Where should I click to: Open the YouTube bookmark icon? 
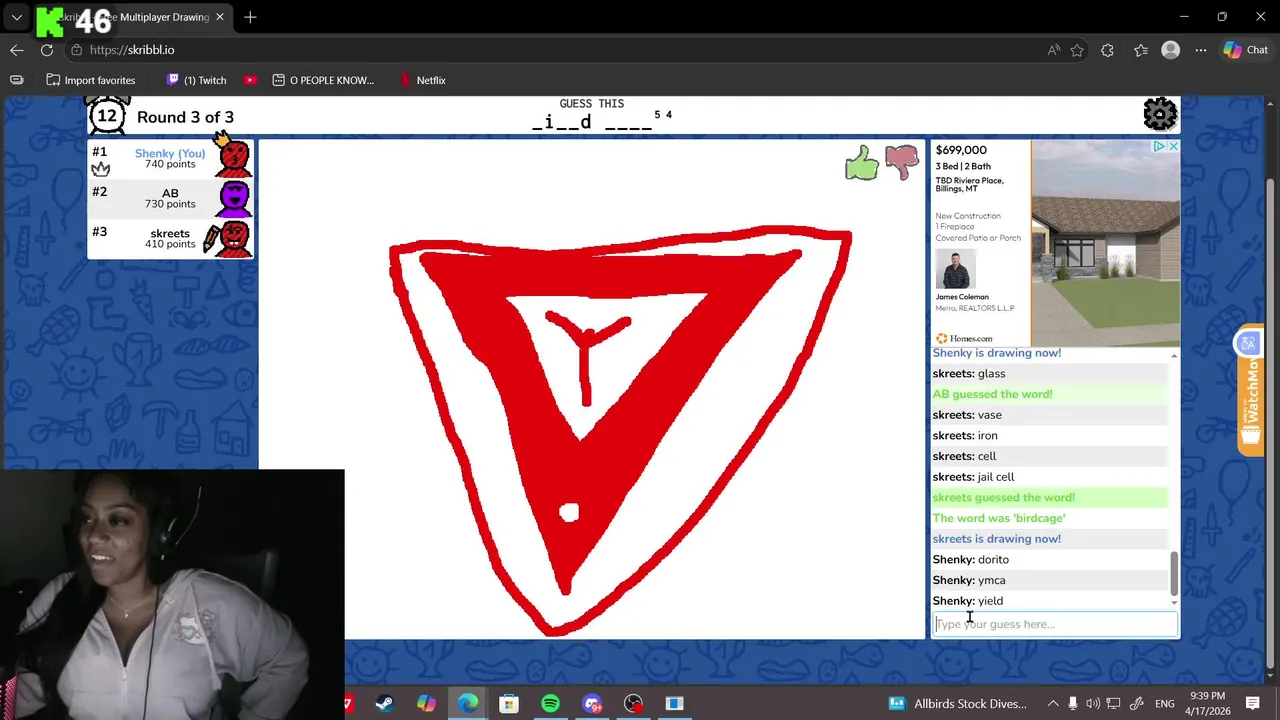point(250,80)
